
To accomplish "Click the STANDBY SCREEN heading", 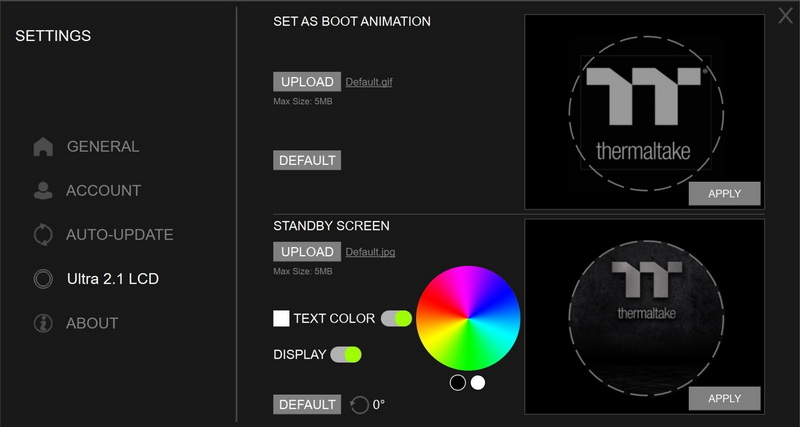I will click(x=332, y=226).
